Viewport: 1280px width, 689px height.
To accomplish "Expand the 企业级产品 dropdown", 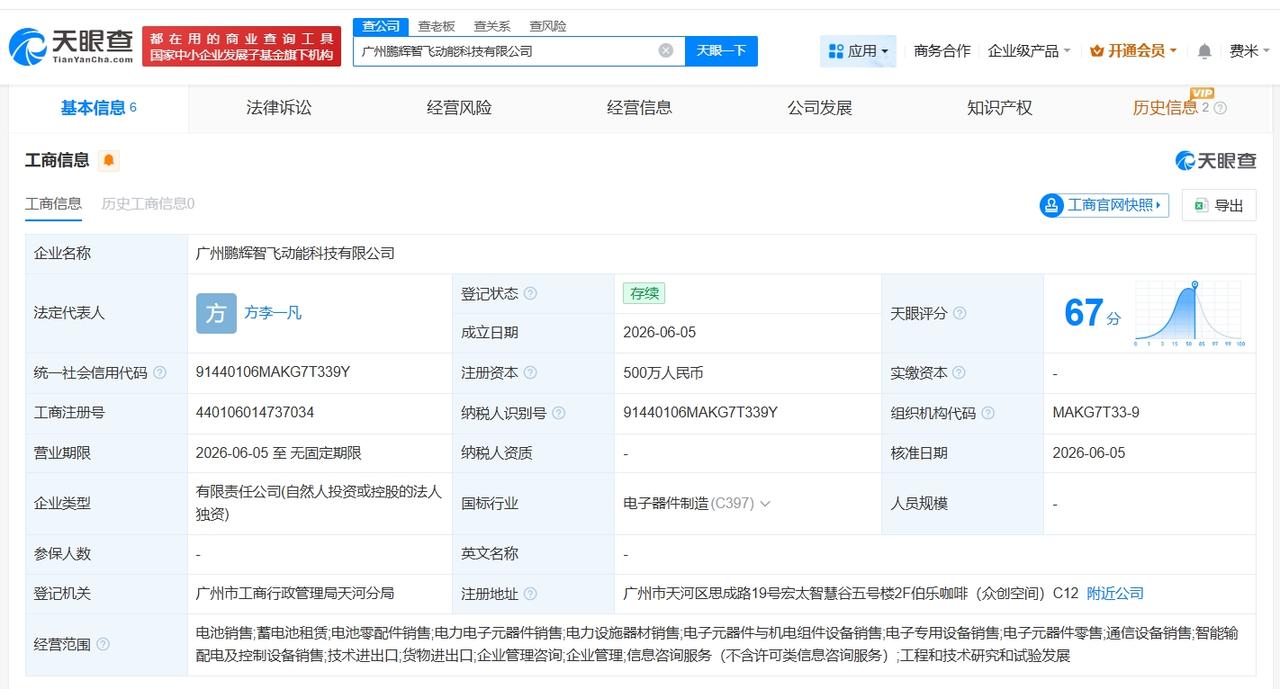I will 1029,51.
